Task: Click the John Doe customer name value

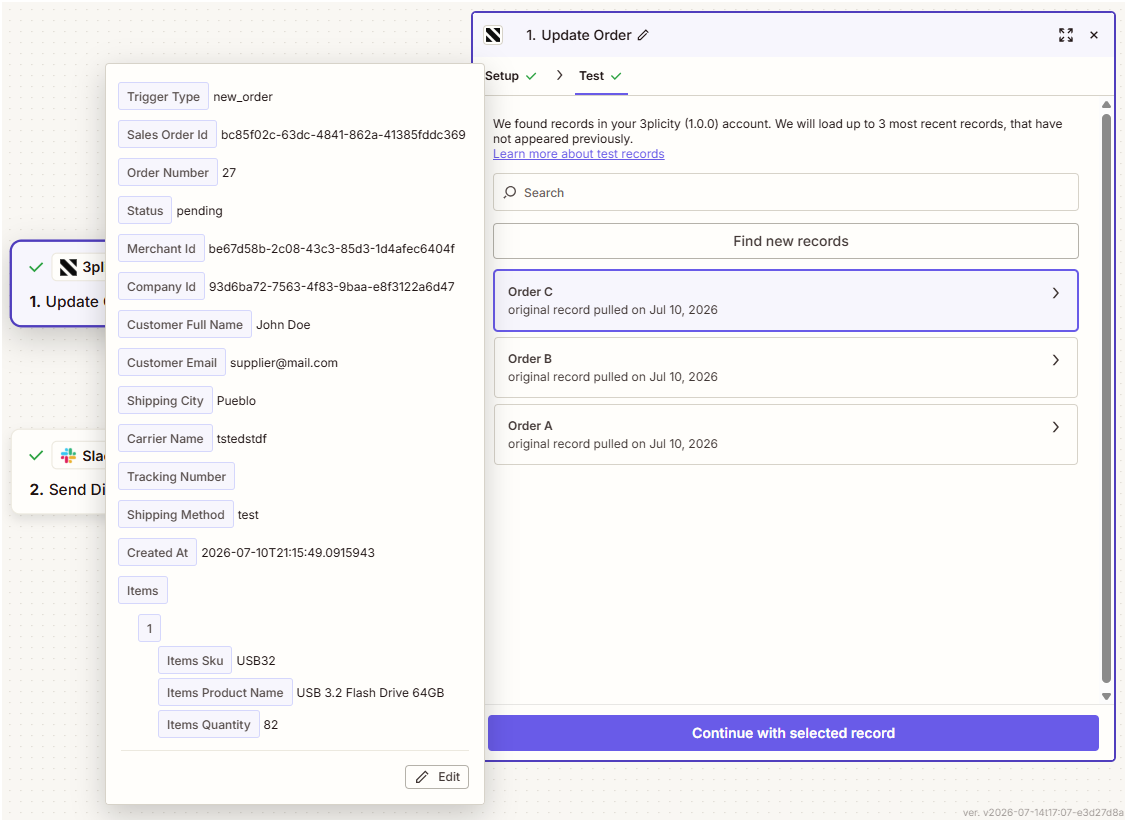Action: click(283, 325)
